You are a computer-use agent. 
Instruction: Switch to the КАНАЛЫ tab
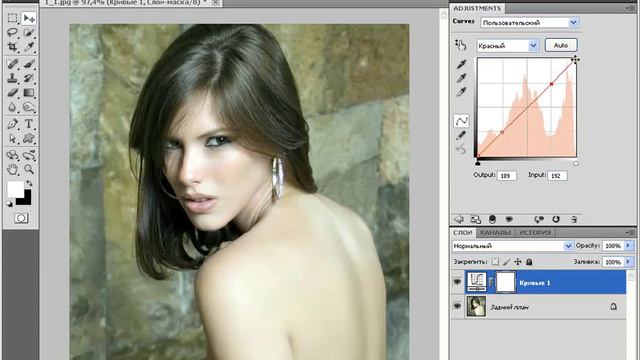(x=495, y=232)
